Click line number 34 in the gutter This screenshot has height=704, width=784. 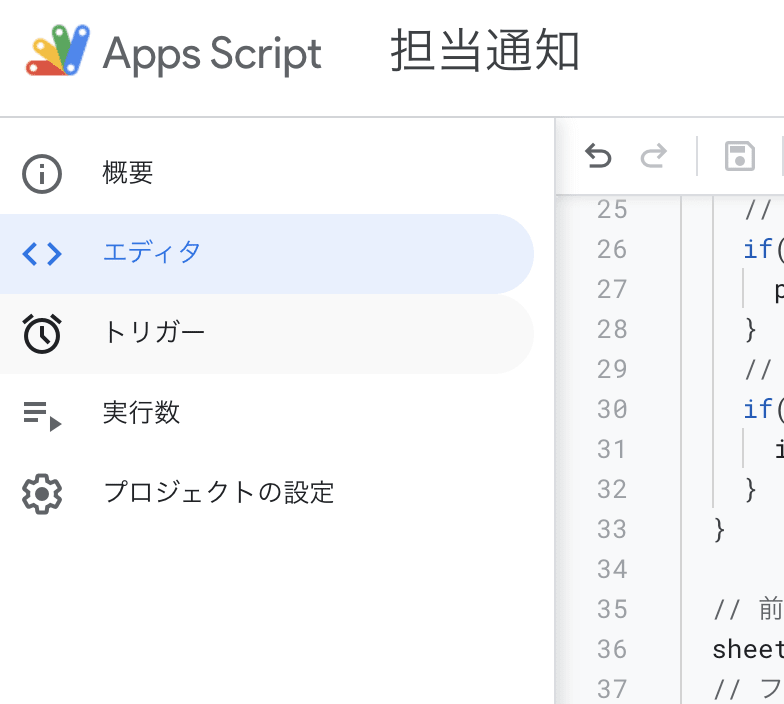611,569
